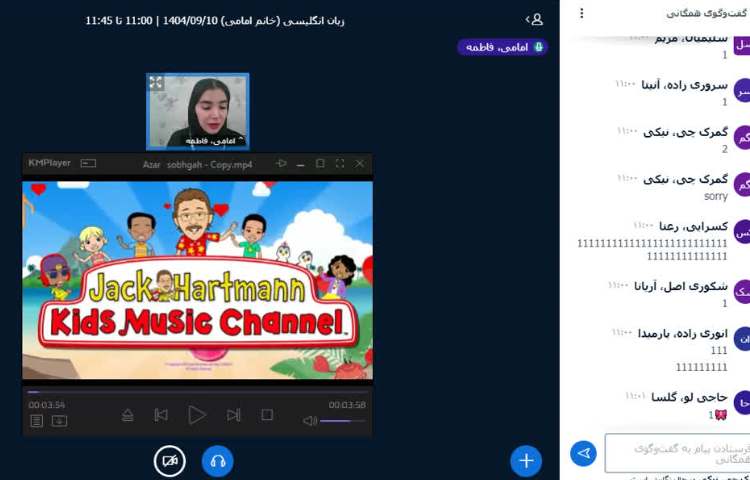Stop the video playback
Image resolution: width=750 pixels, height=480 pixels.
pyautogui.click(x=267, y=415)
